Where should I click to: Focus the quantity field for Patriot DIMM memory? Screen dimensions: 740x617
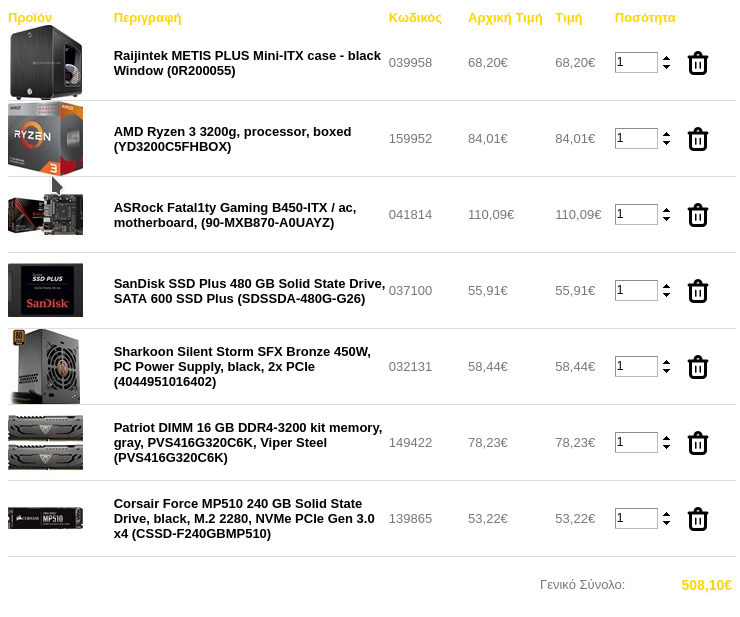pyautogui.click(x=636, y=442)
